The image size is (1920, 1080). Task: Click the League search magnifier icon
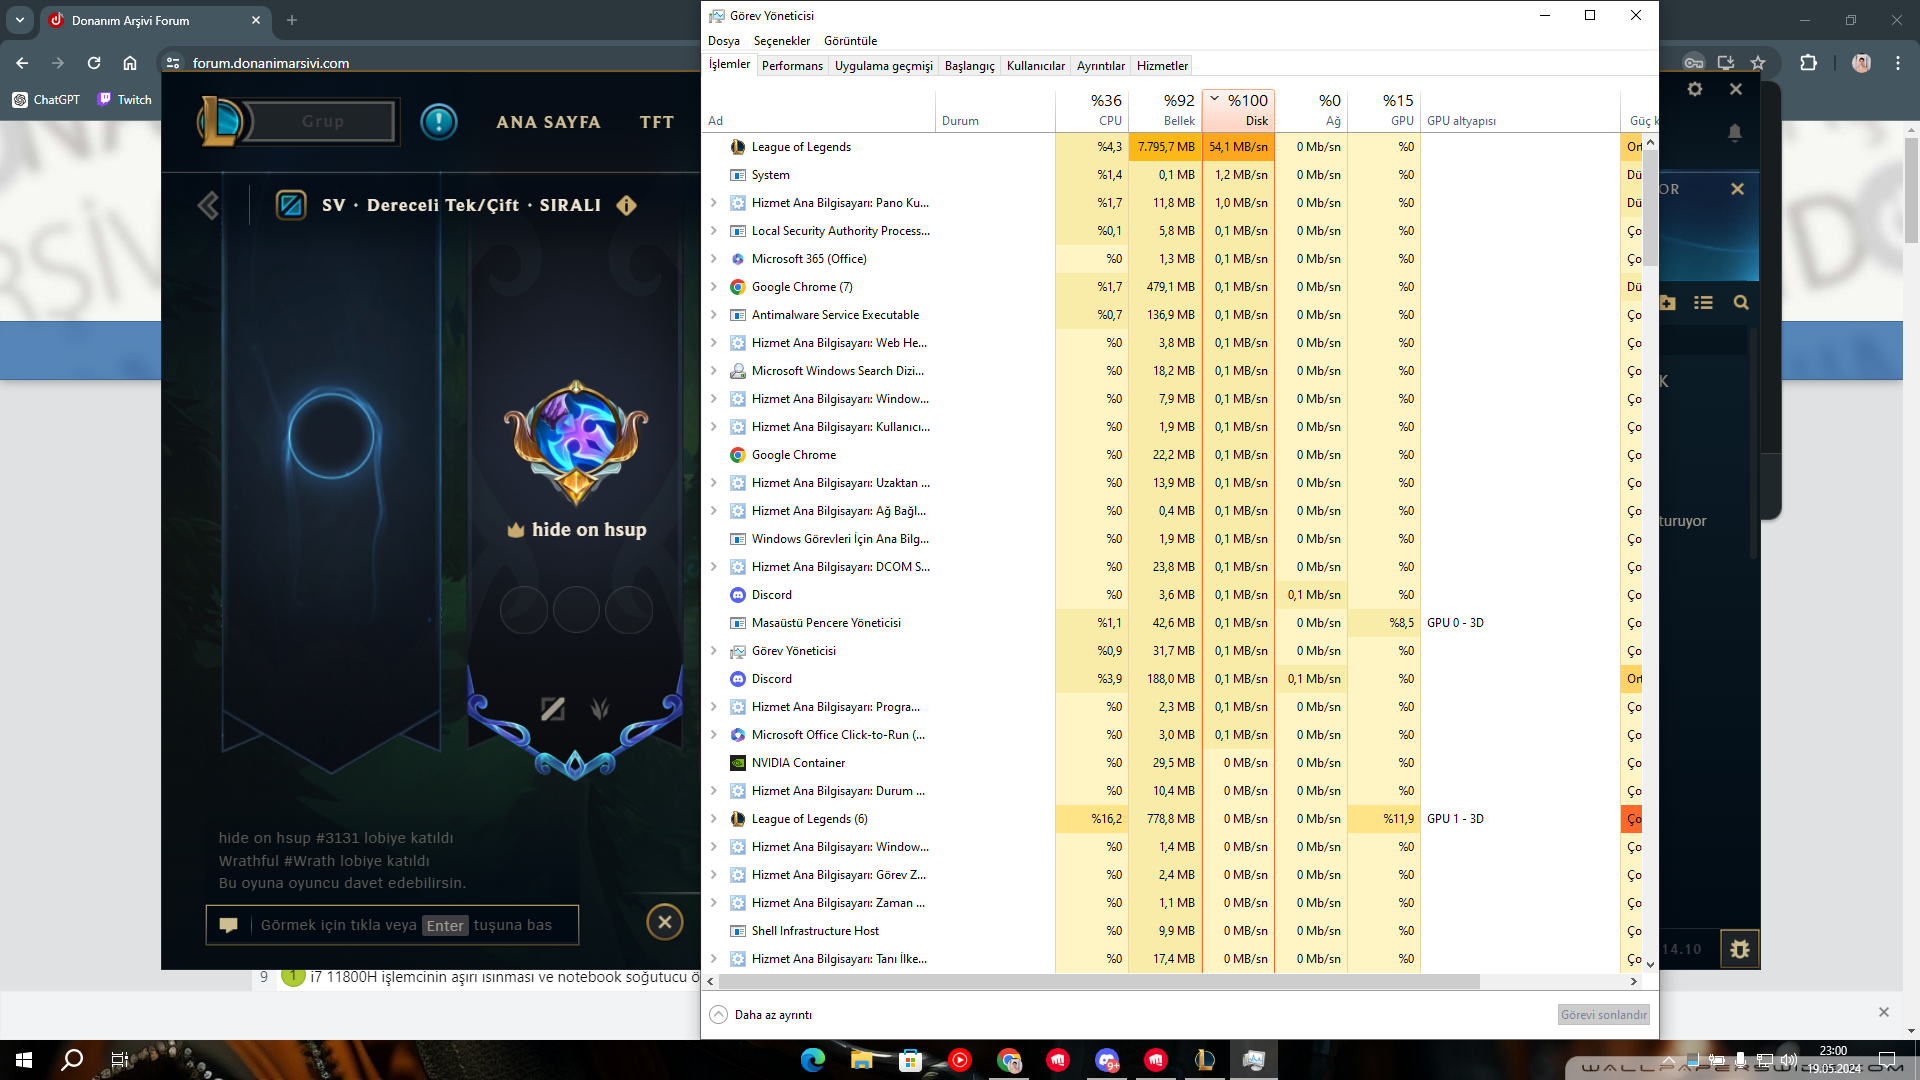click(1741, 303)
